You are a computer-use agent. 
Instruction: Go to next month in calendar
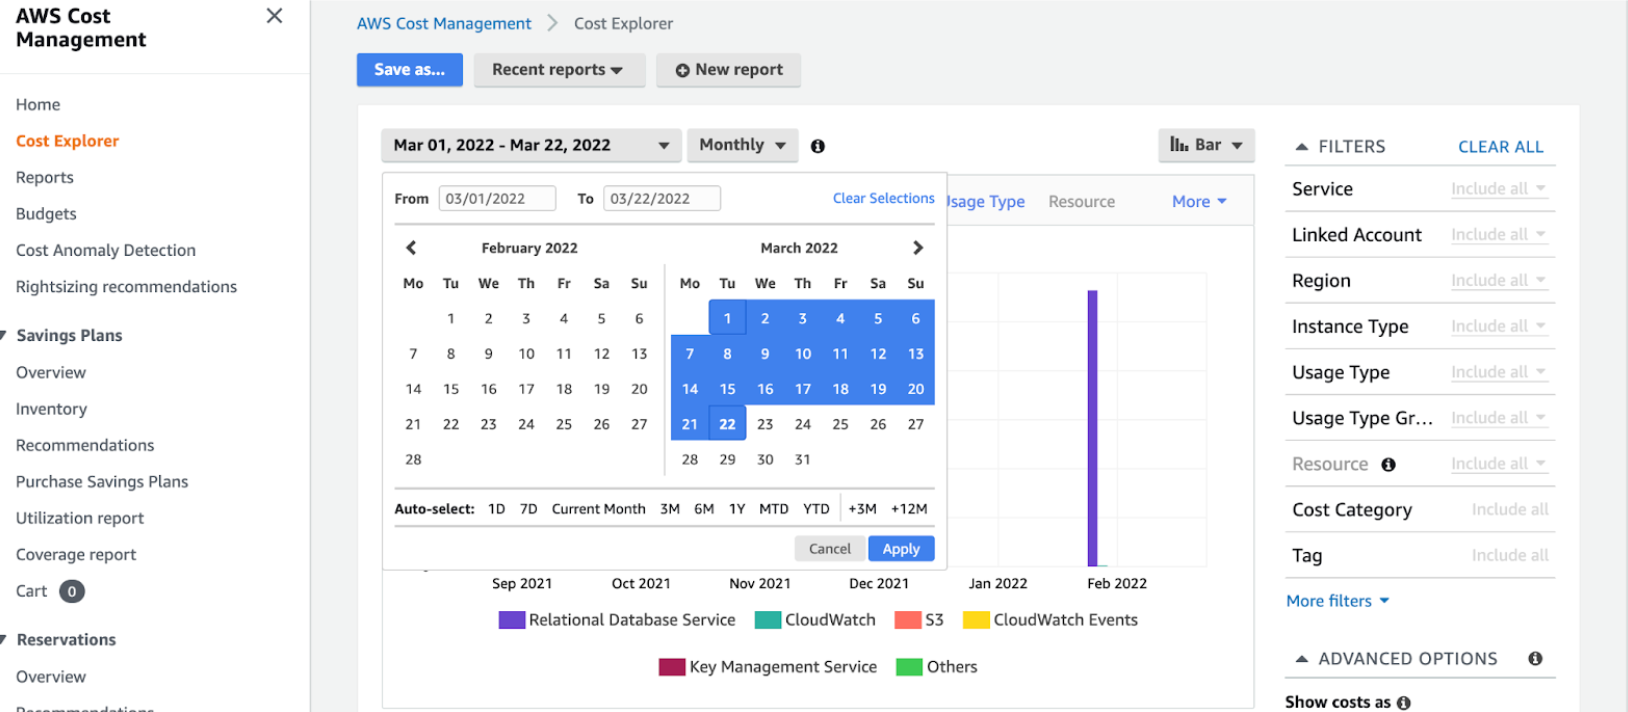[918, 248]
